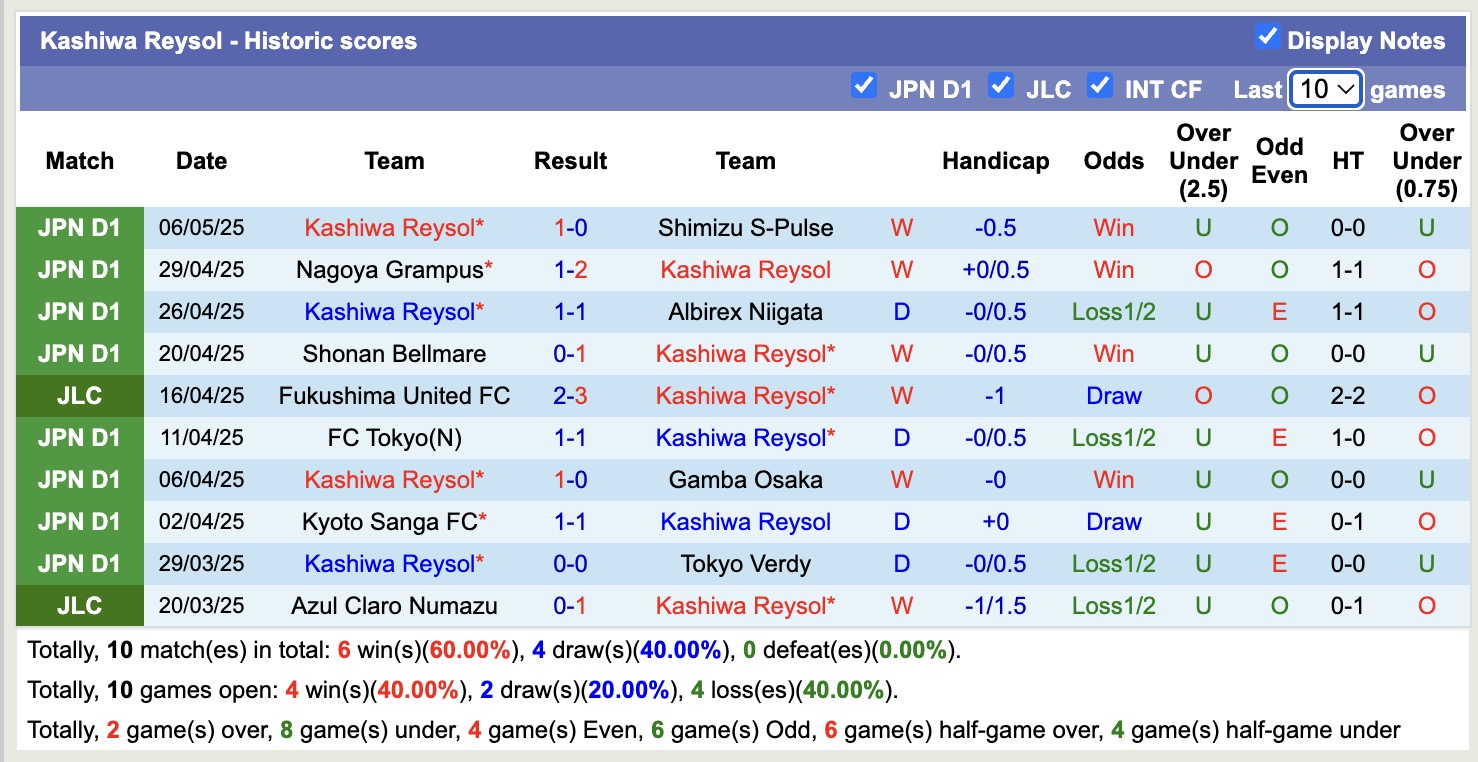Click the Nagoya Grampus team link
This screenshot has width=1478, height=762.
click(x=389, y=270)
